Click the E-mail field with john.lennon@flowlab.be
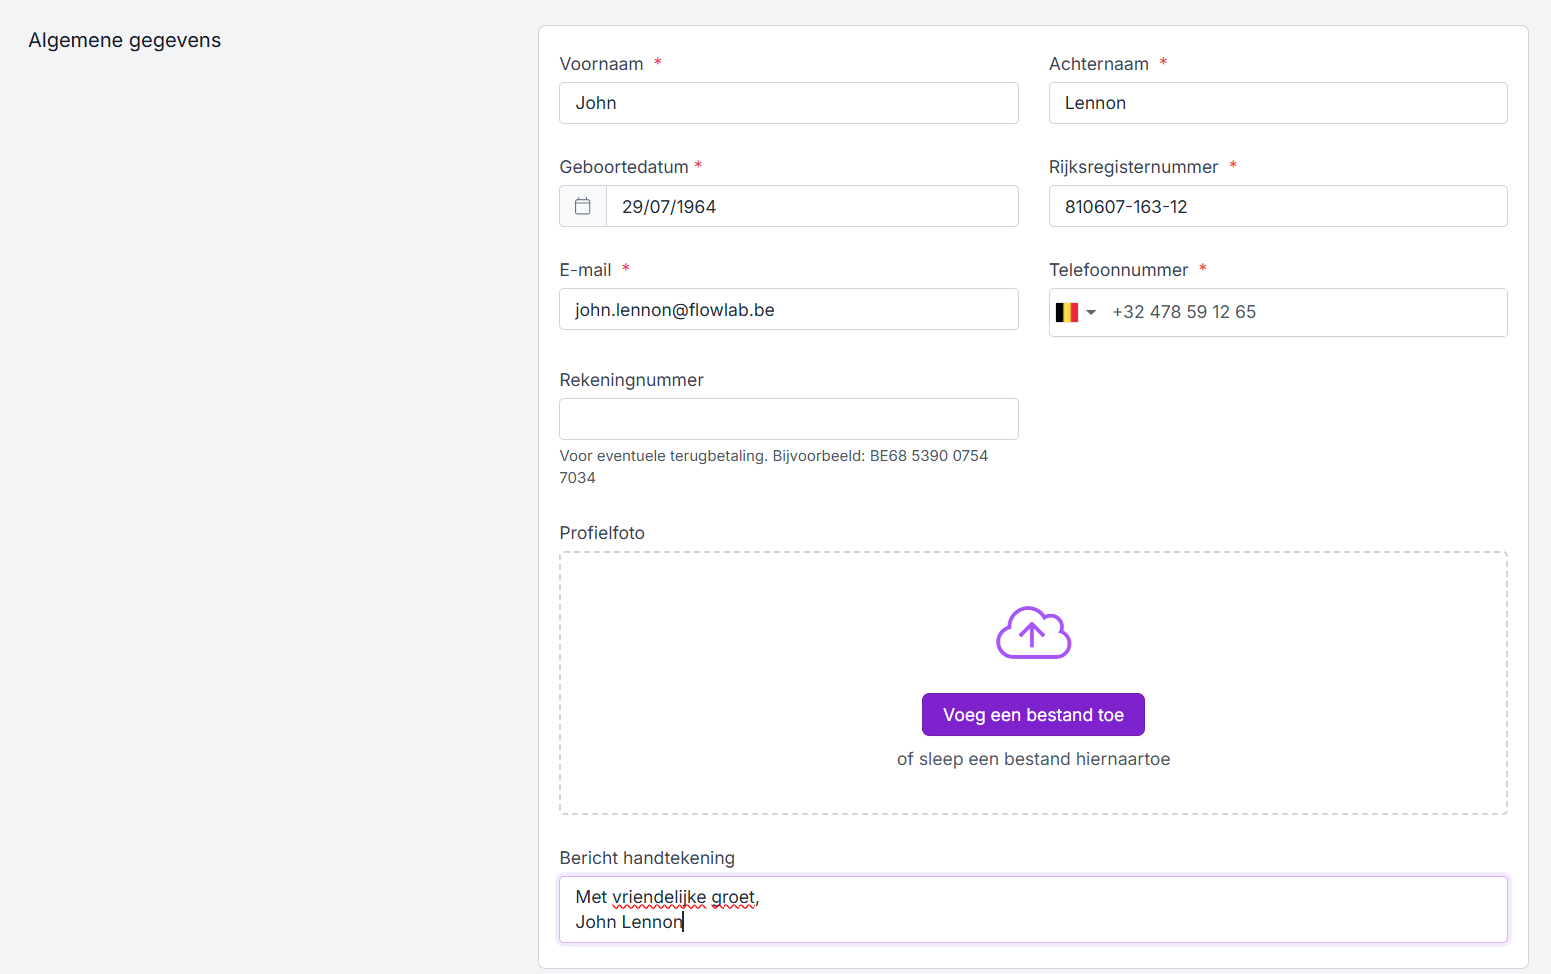1551x974 pixels. (788, 309)
